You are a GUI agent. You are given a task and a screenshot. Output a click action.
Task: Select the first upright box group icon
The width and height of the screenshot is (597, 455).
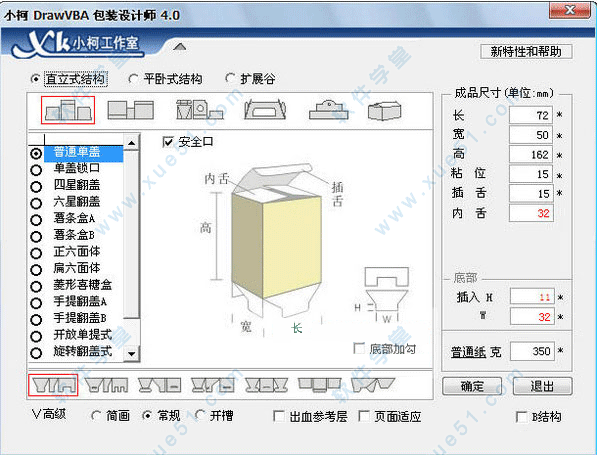pos(68,110)
